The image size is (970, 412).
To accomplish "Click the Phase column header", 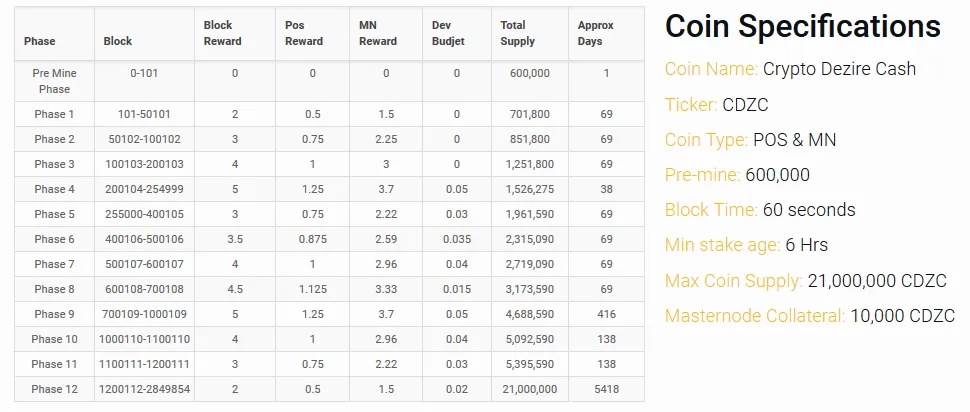I will click(x=40, y=41).
